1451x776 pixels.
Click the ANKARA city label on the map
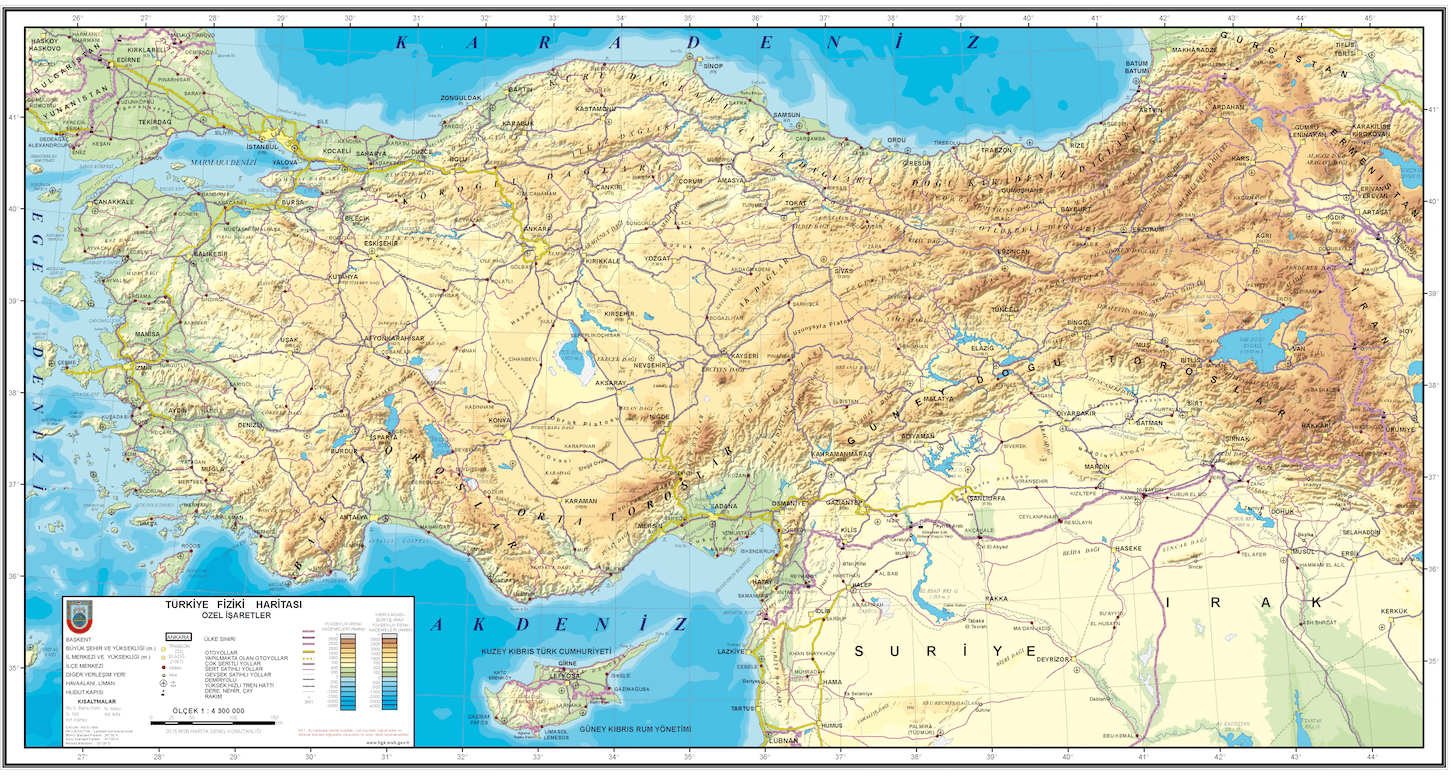(538, 229)
